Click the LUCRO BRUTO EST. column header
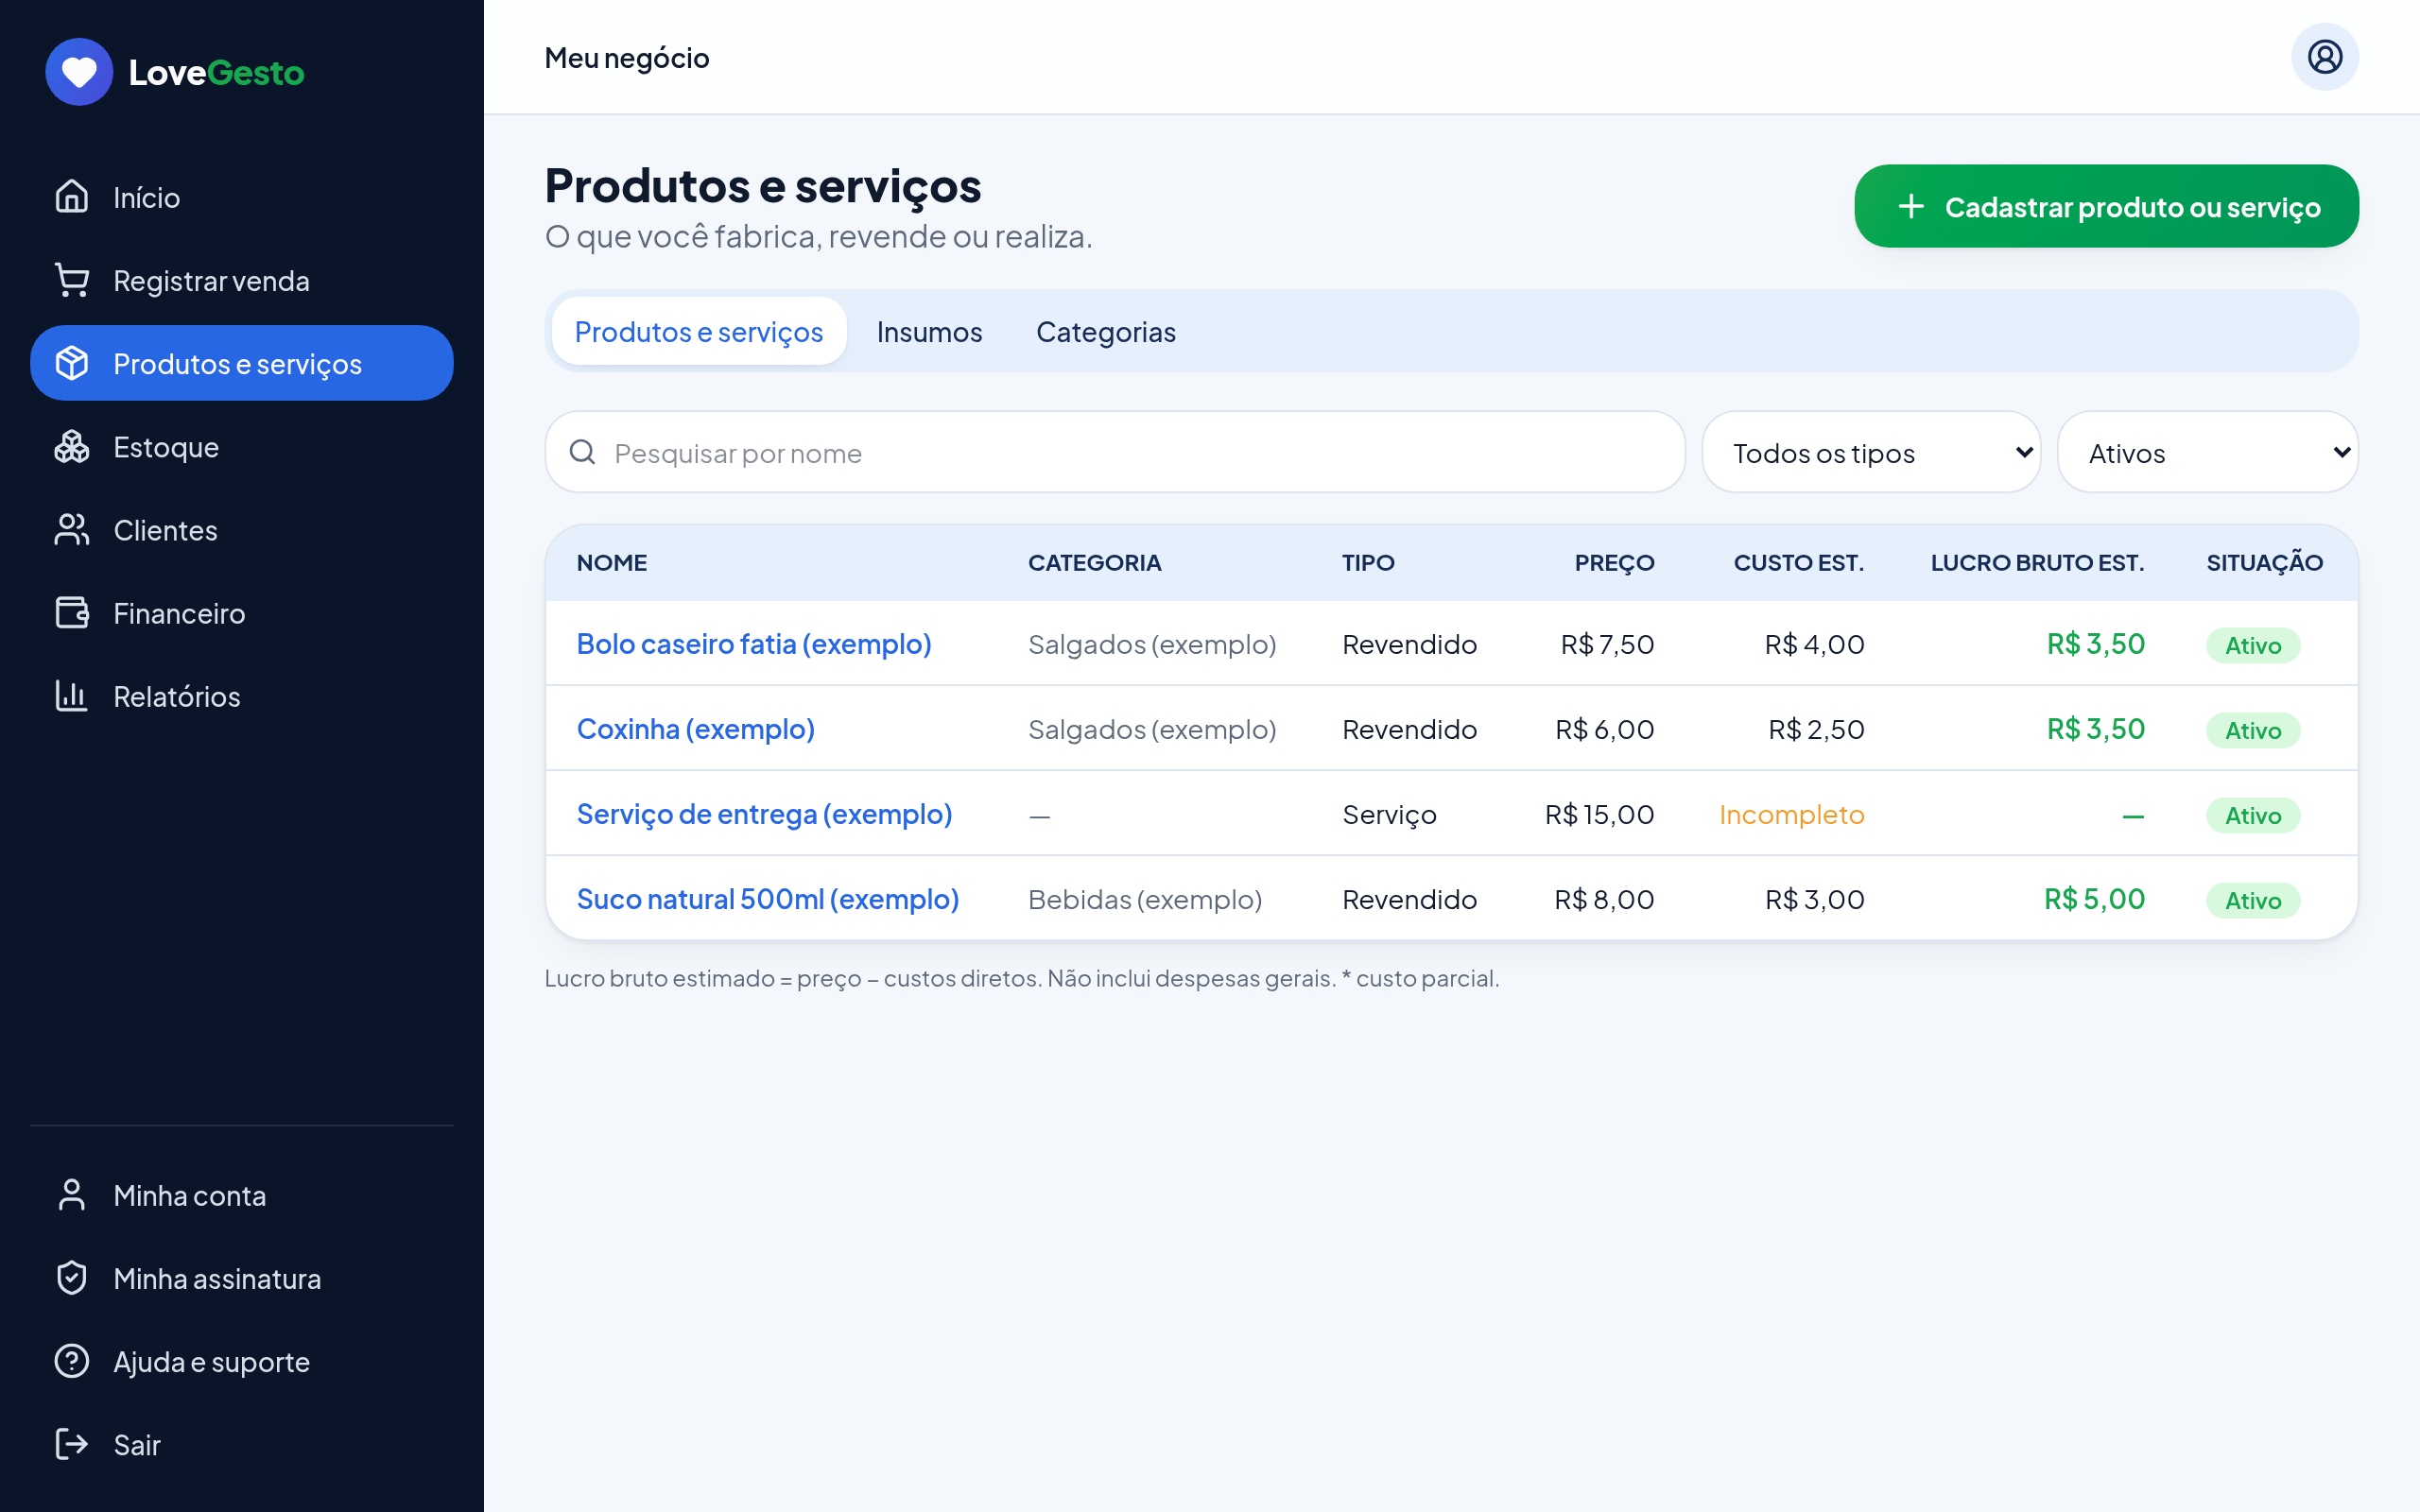The image size is (2420, 1512). pyautogui.click(x=2037, y=563)
